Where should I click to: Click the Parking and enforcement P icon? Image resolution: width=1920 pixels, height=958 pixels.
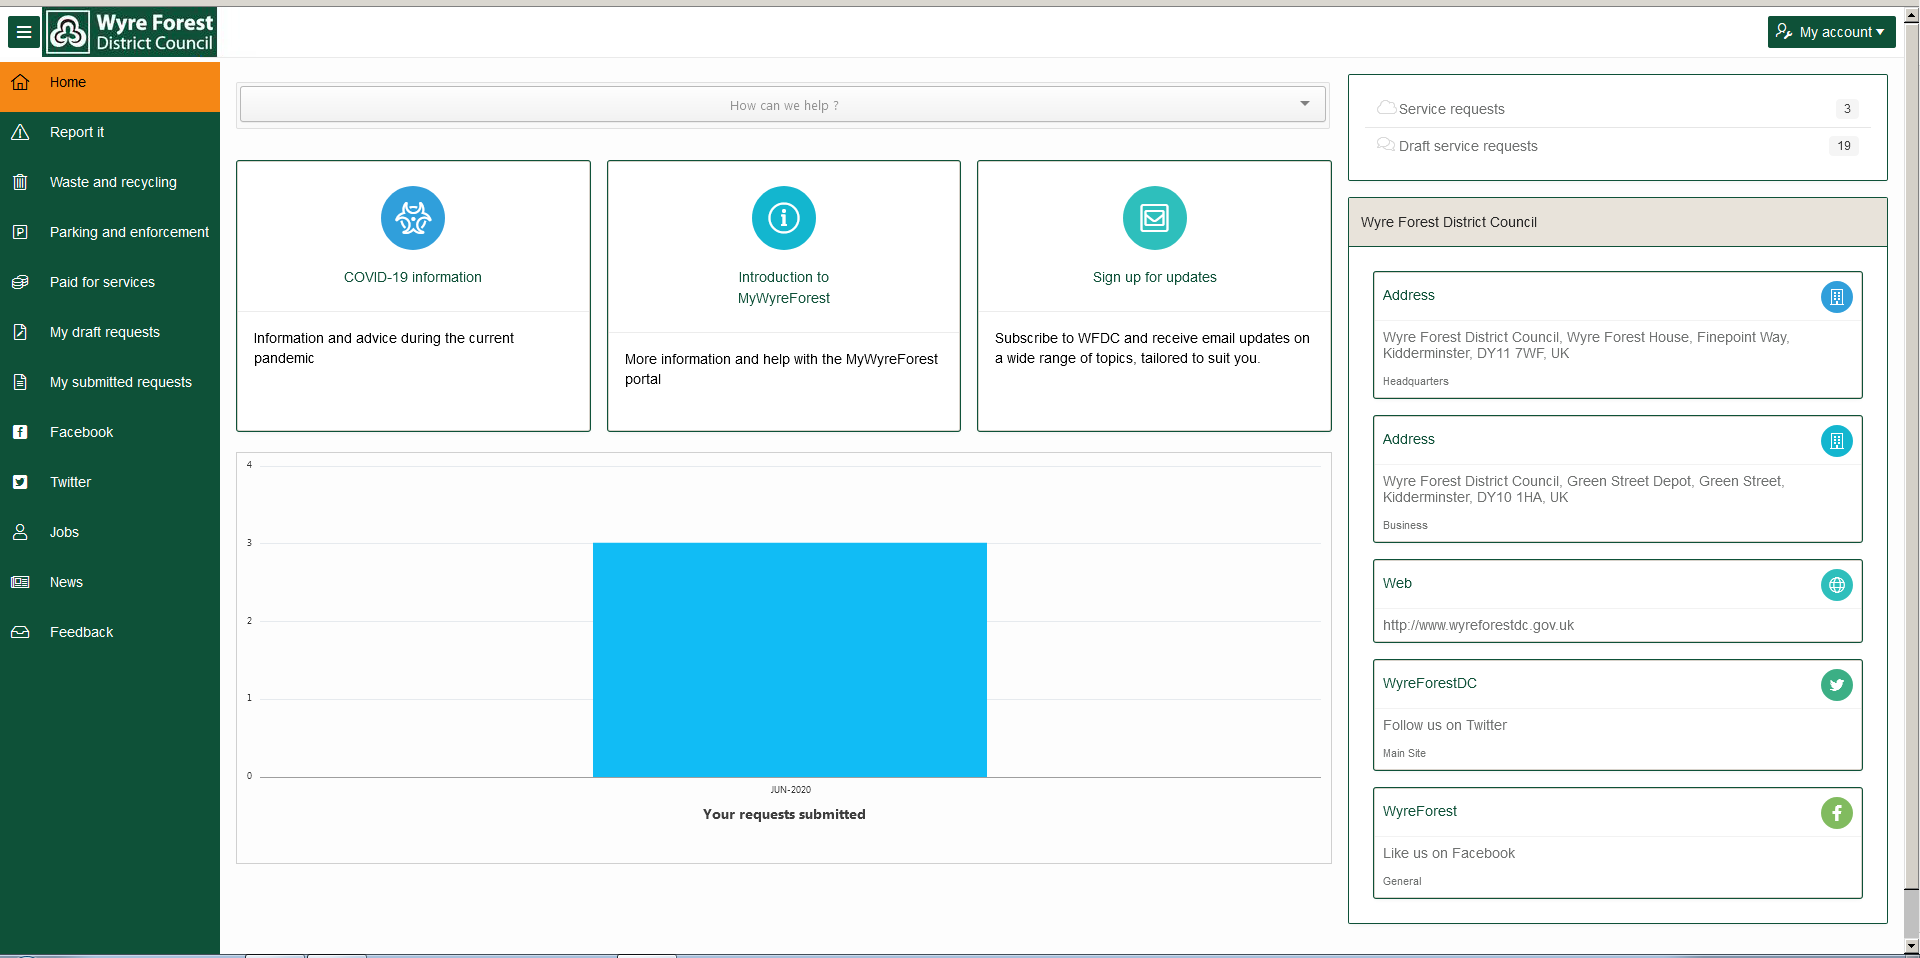click(20, 232)
